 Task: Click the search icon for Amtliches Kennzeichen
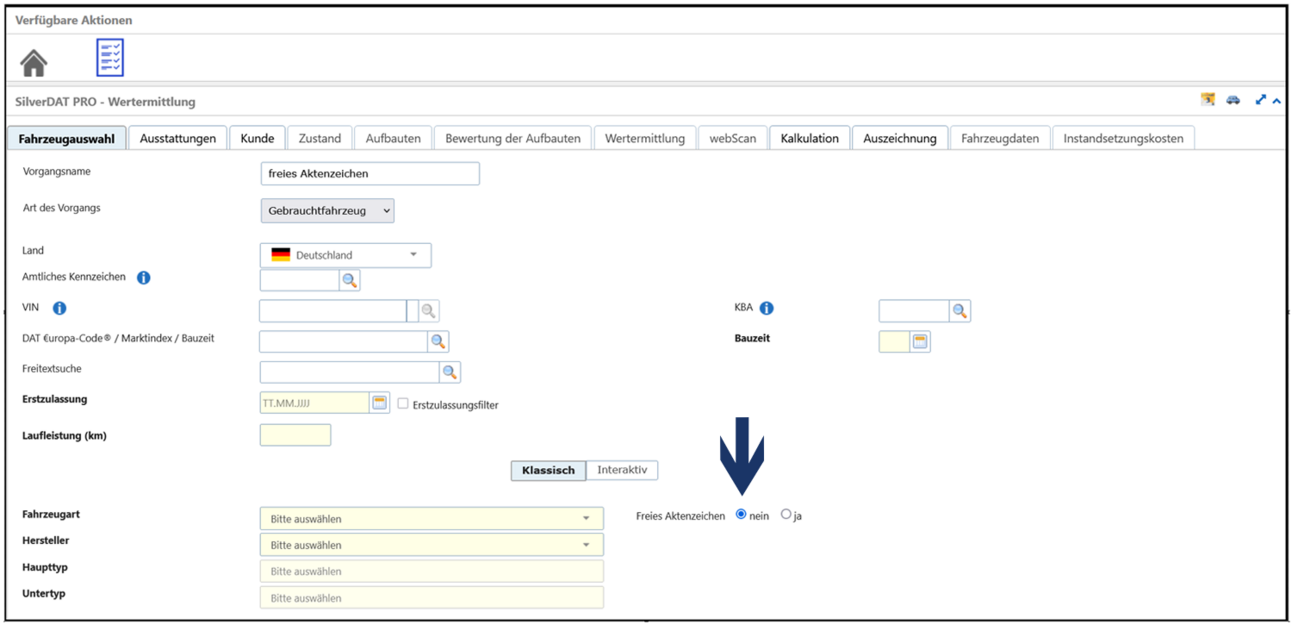349,281
